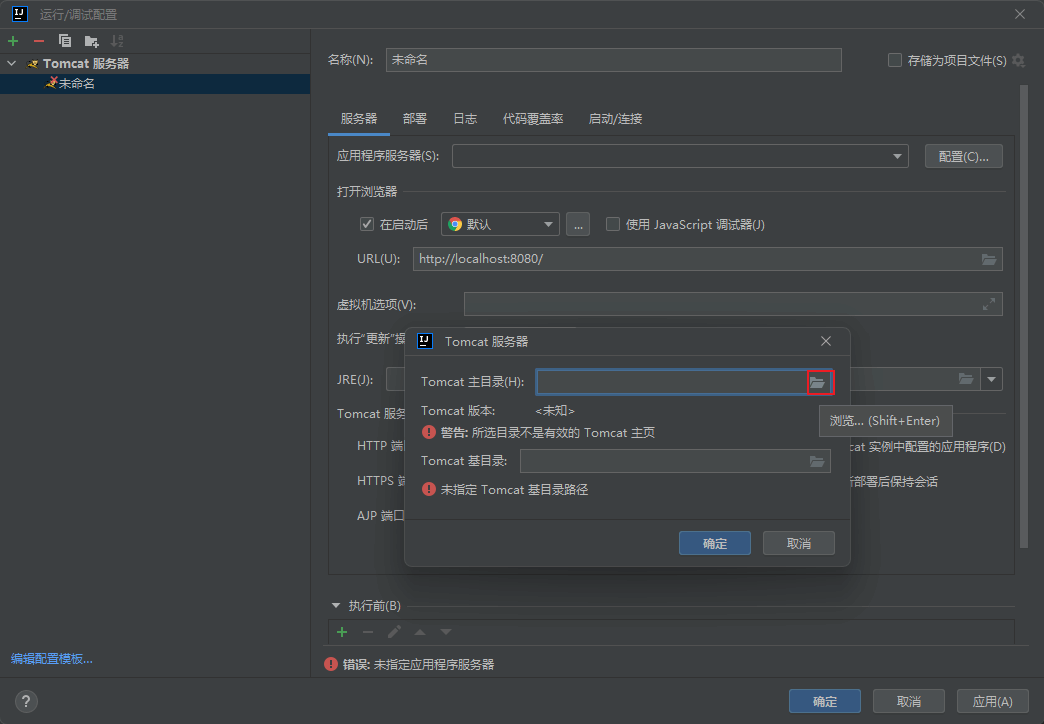Image resolution: width=1044 pixels, height=724 pixels.
Task: Click the folder icon in the URL field
Action: pyautogui.click(x=989, y=259)
